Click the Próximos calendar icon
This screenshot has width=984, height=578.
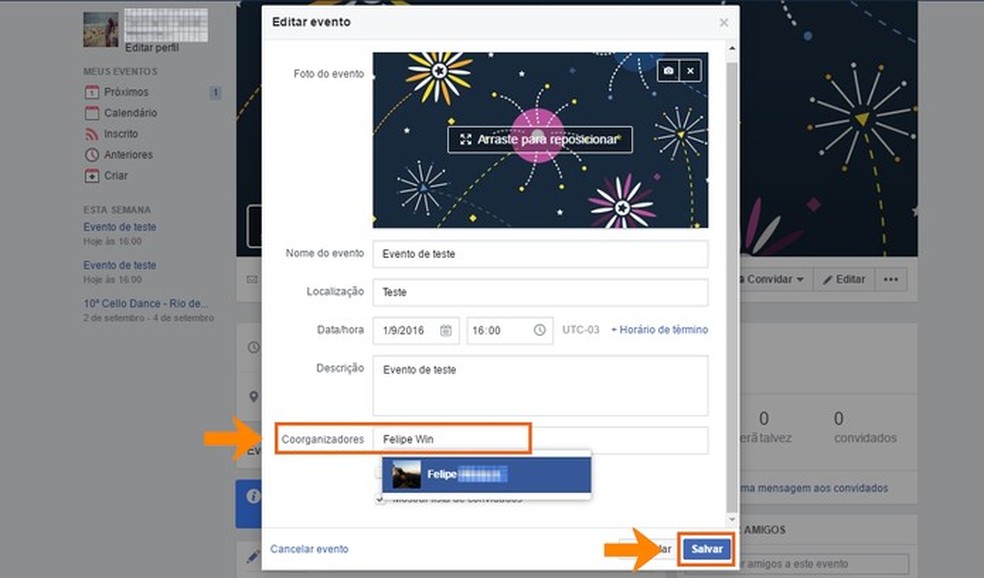pyautogui.click(x=92, y=92)
